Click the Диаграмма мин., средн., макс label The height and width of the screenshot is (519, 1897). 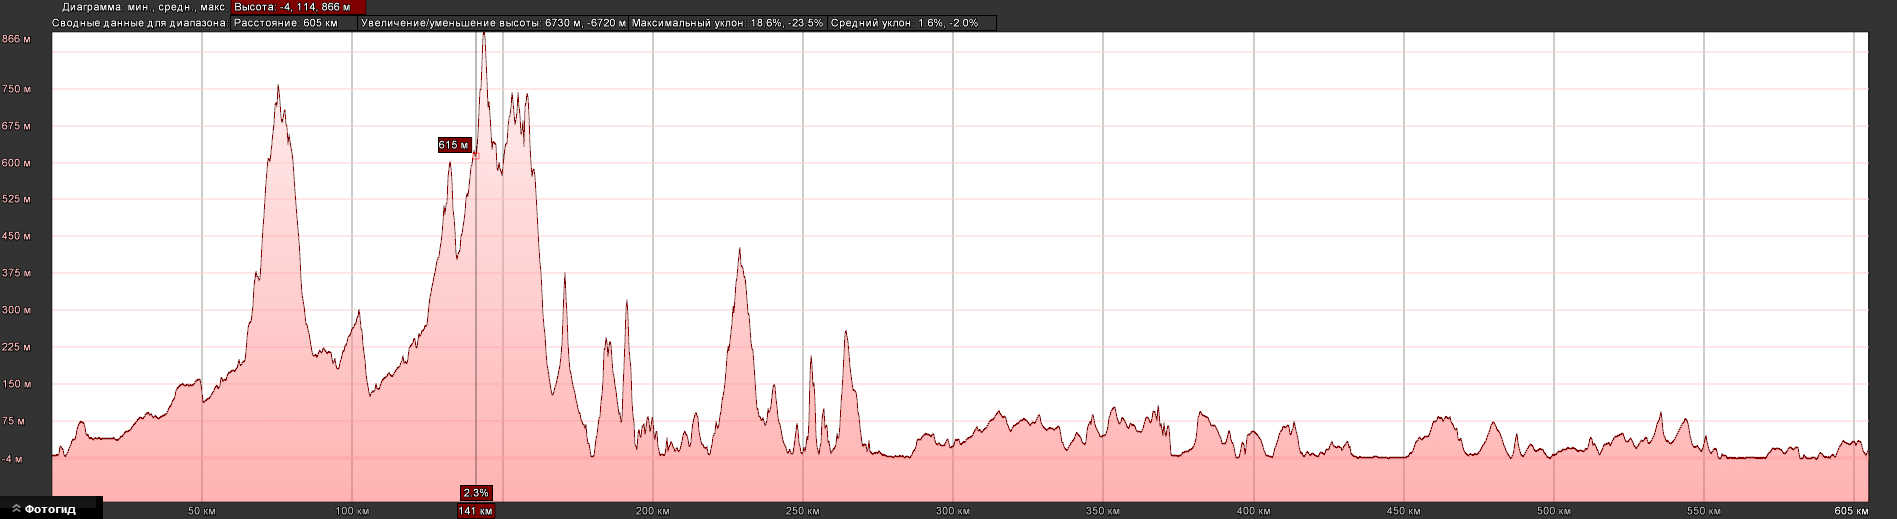[143, 7]
